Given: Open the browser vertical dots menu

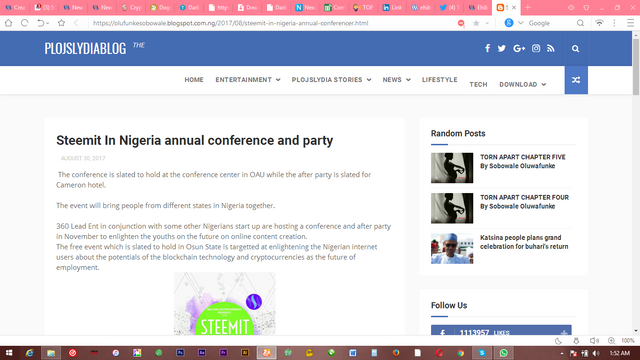Looking at the screenshot, I should [x=614, y=23].
